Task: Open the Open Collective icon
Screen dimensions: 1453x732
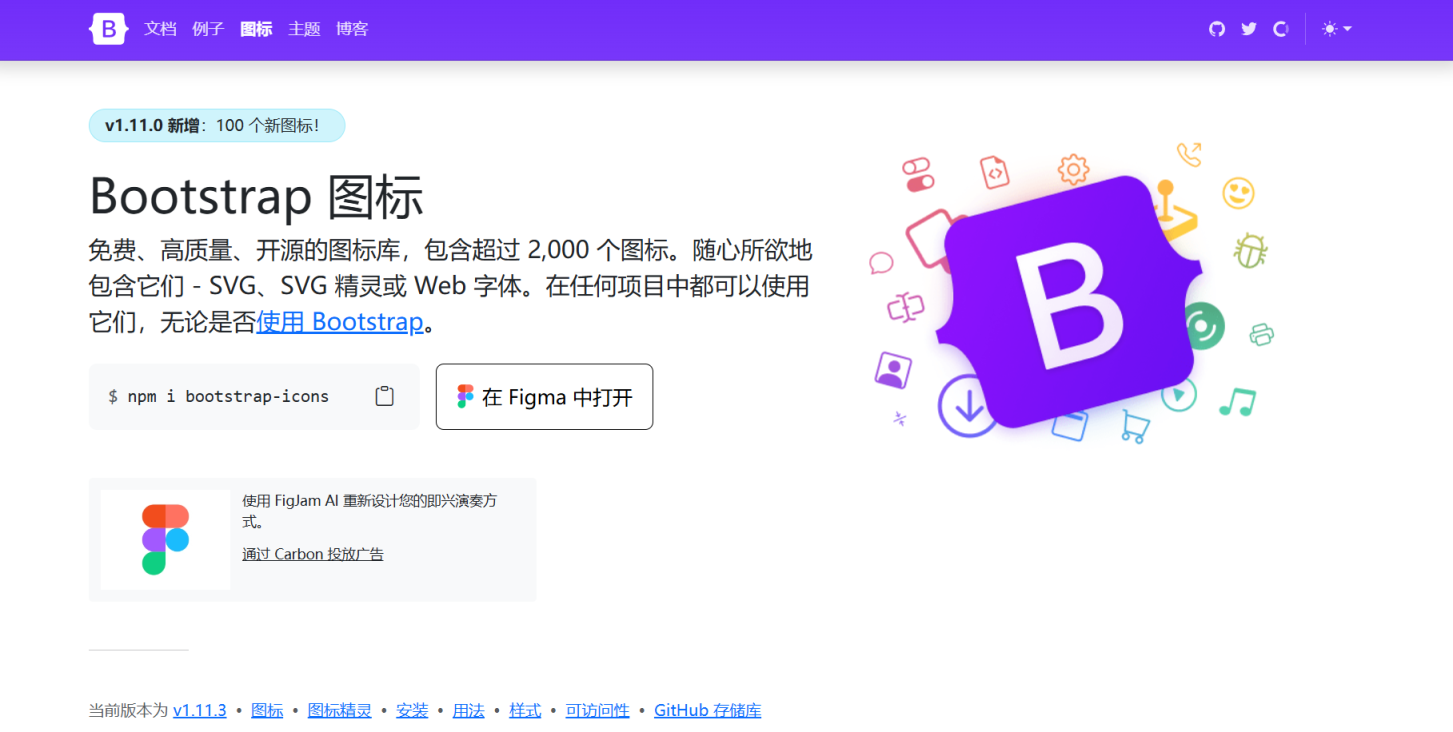Action: (x=1281, y=29)
